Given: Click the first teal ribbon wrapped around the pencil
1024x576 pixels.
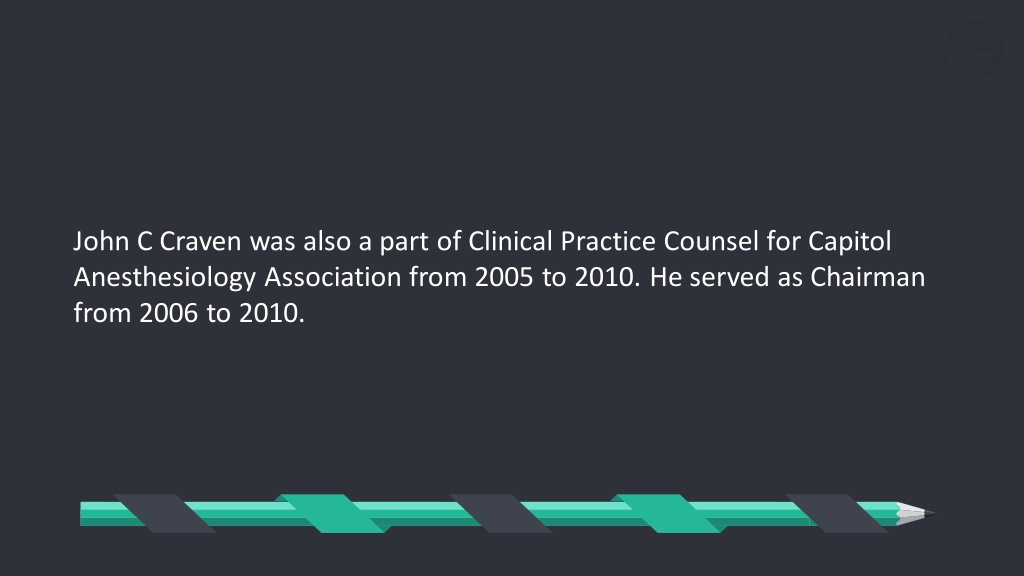Looking at the screenshot, I should click(x=333, y=514).
